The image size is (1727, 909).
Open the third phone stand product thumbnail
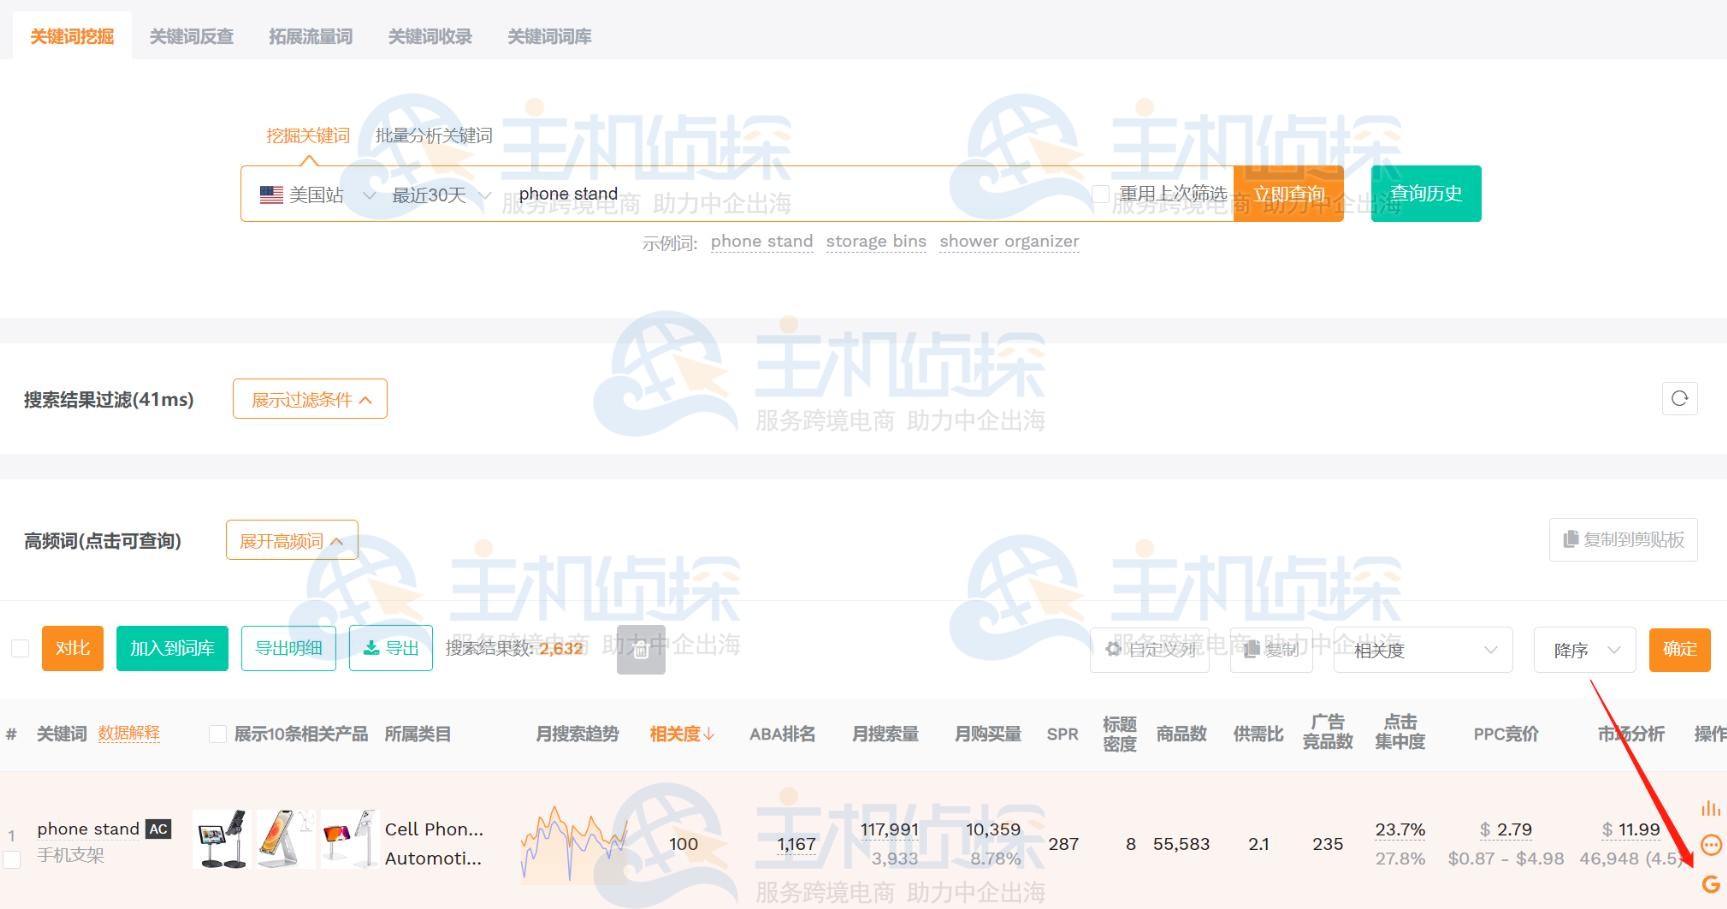click(x=348, y=838)
